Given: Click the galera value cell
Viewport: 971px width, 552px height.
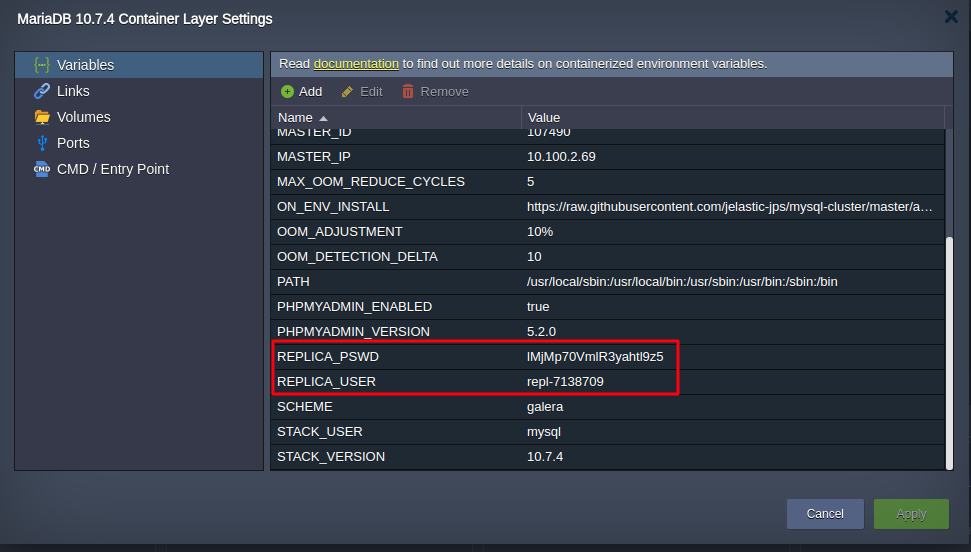Looking at the screenshot, I should click(x=545, y=407).
